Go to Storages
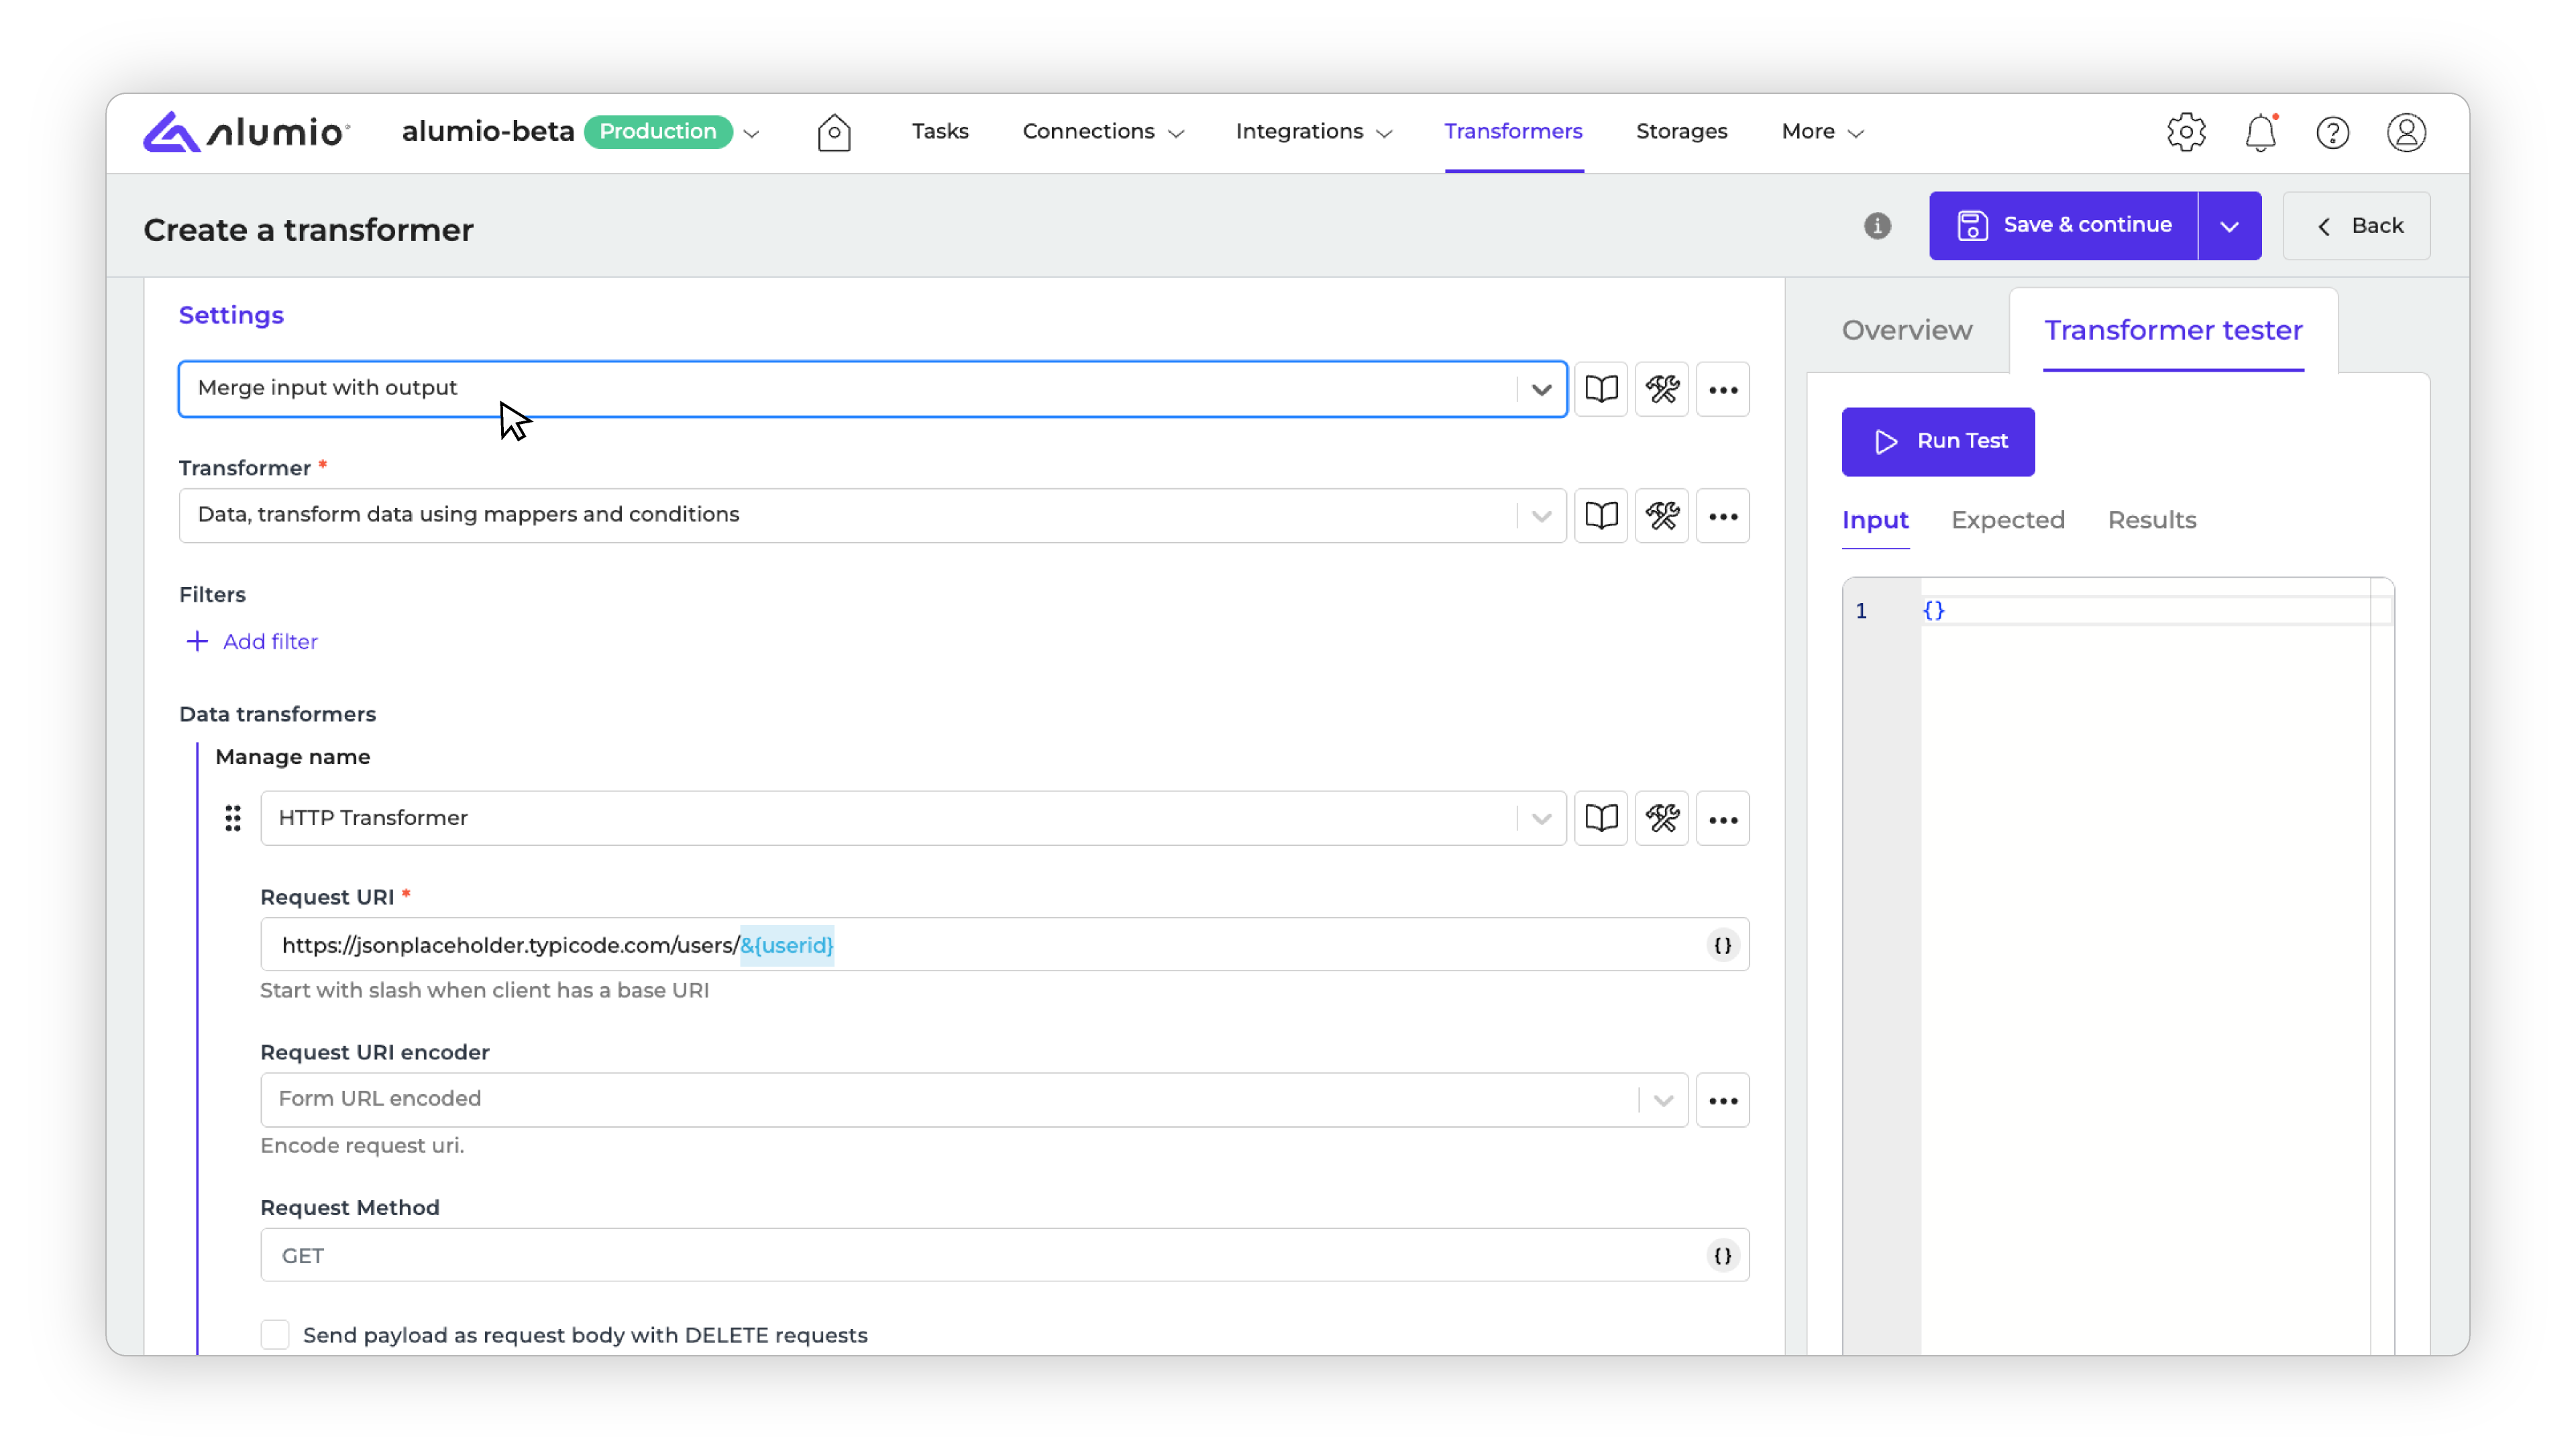 point(1681,132)
